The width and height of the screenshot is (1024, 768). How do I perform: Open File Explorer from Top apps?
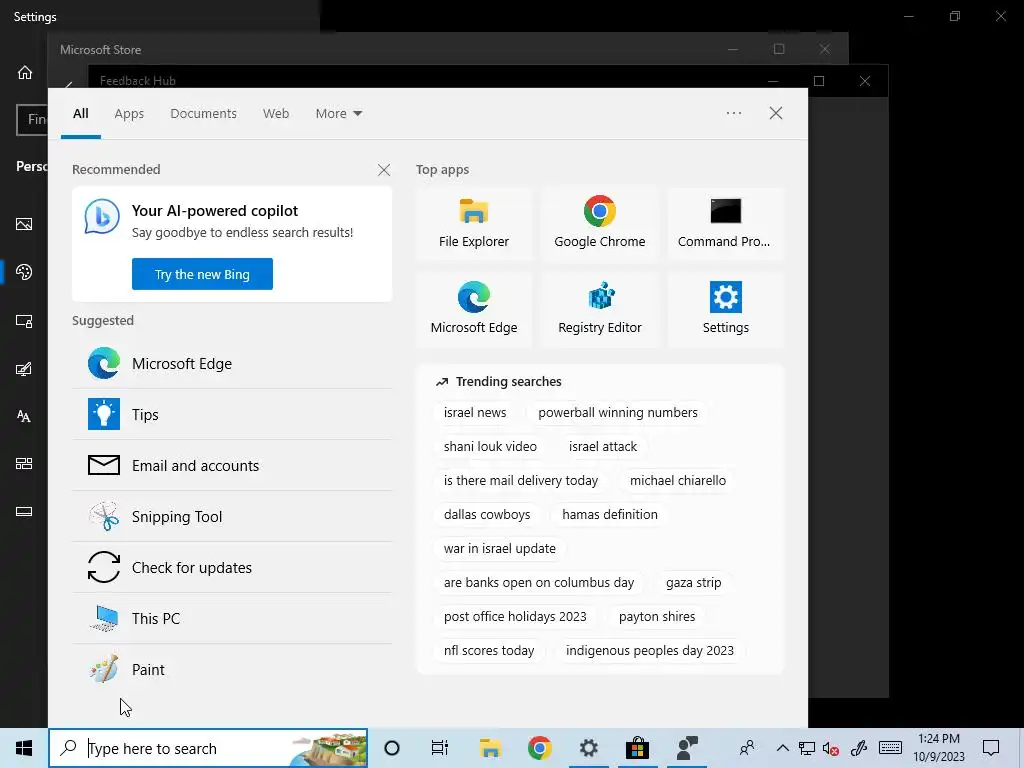[x=473, y=223]
